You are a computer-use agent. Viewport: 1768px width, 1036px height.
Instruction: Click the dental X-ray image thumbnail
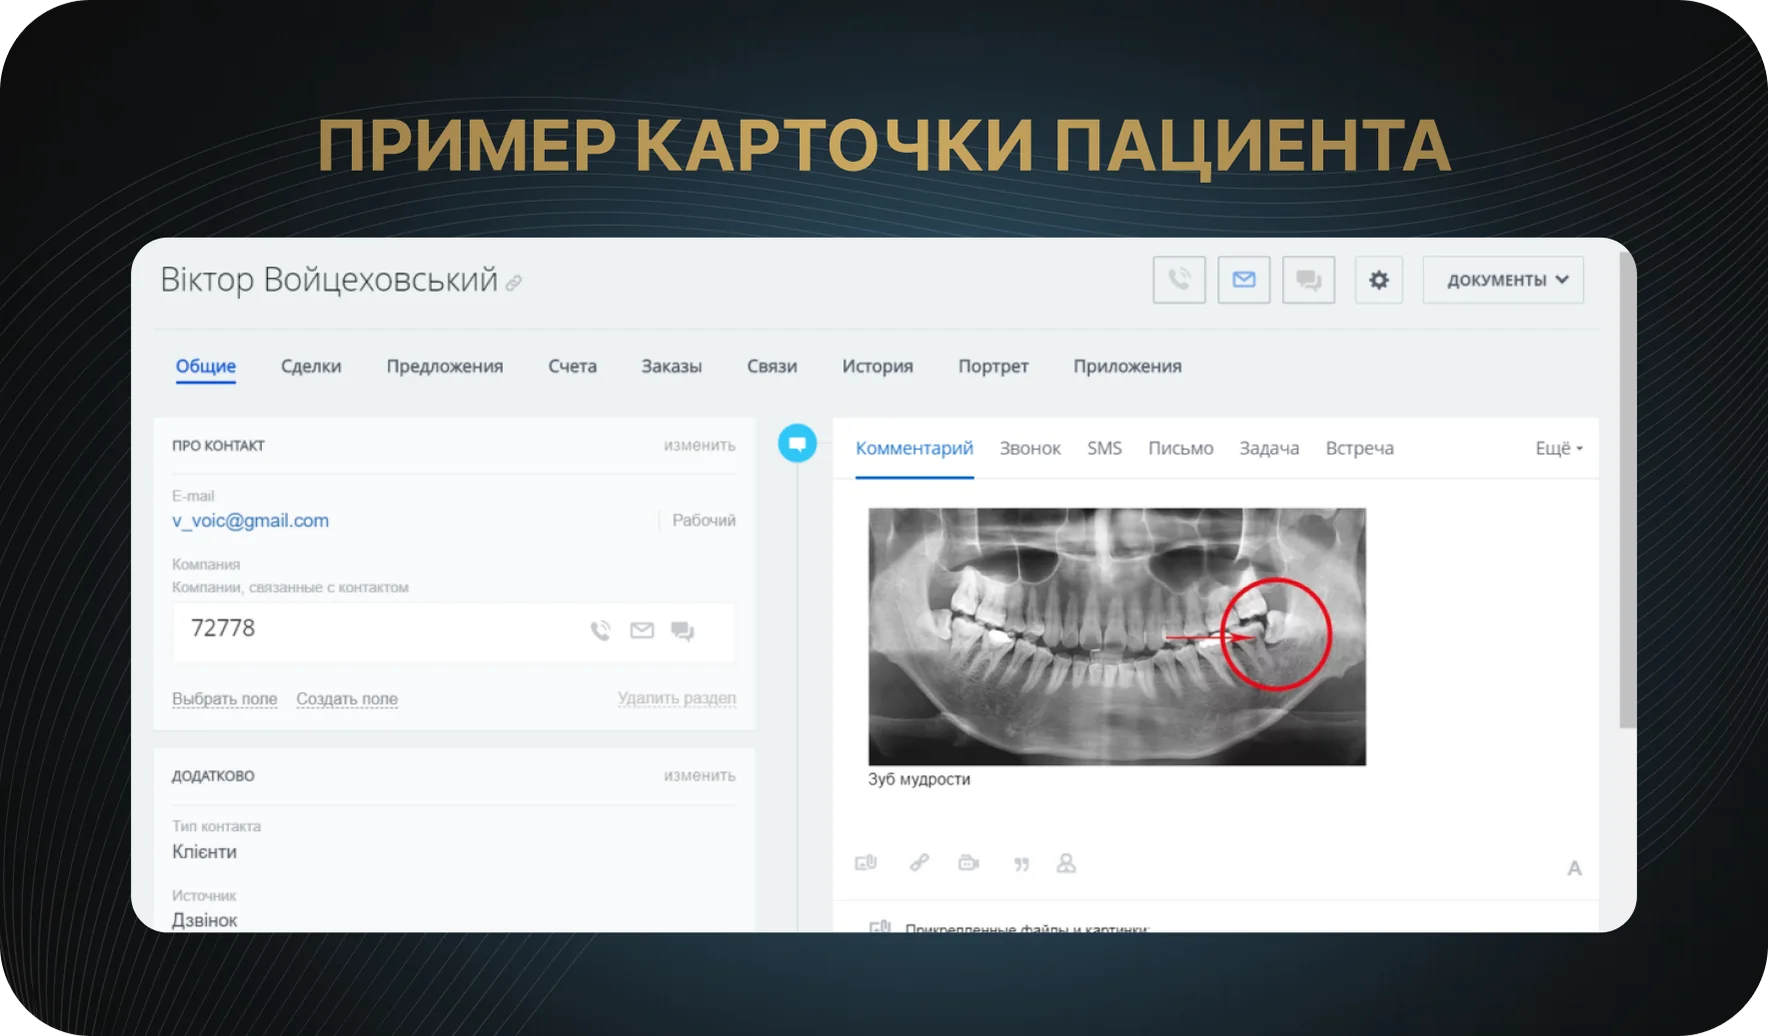click(1117, 637)
